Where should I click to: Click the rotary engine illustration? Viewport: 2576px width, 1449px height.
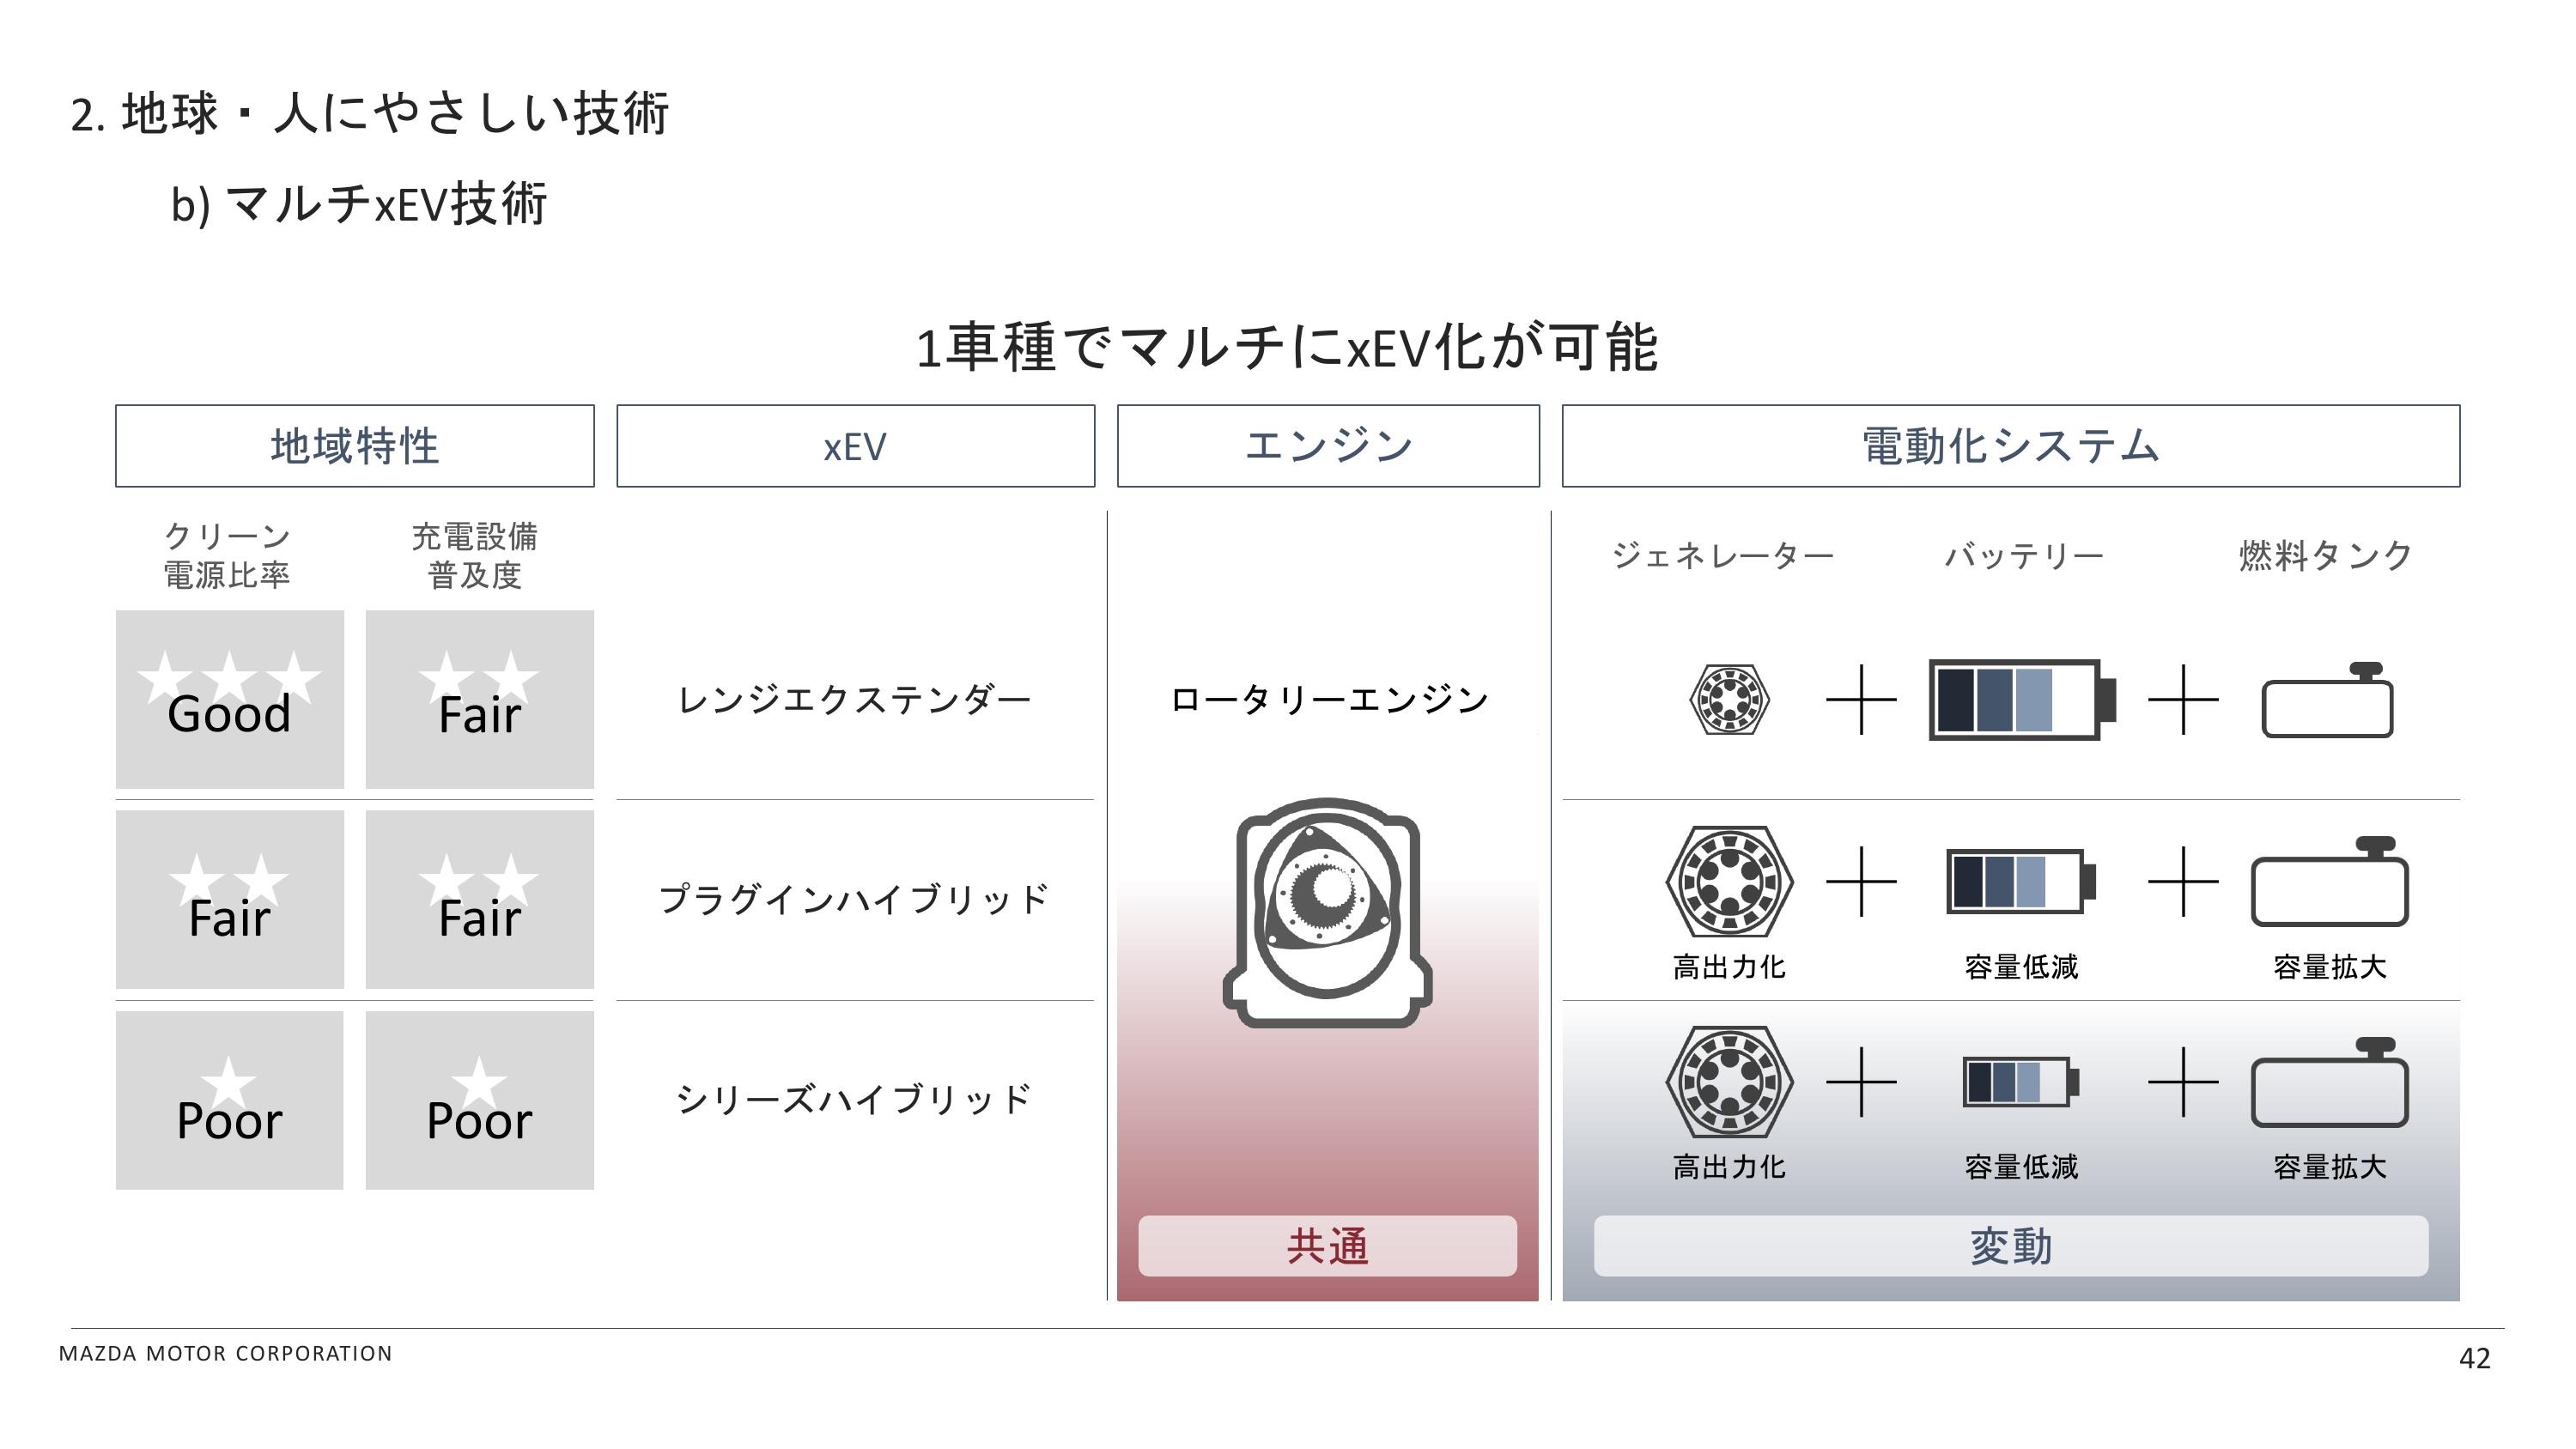pos(1327,912)
